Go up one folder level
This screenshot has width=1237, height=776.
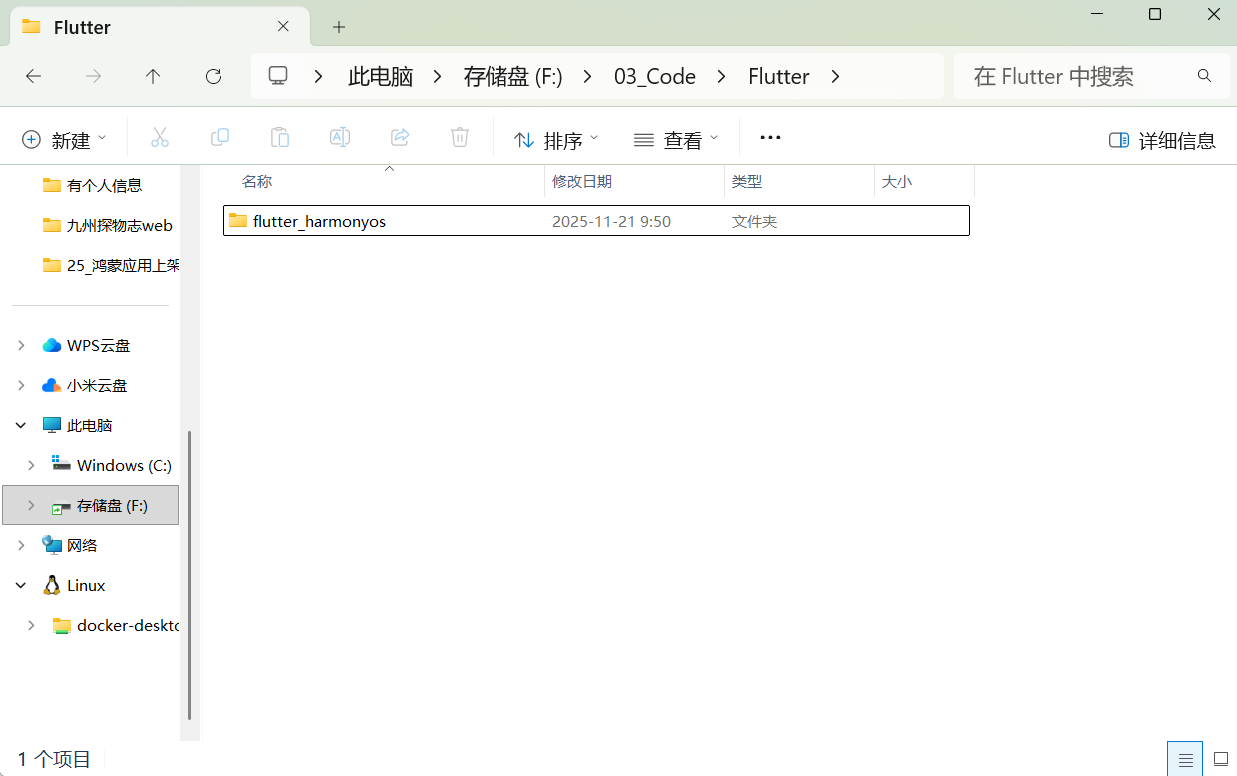point(153,76)
